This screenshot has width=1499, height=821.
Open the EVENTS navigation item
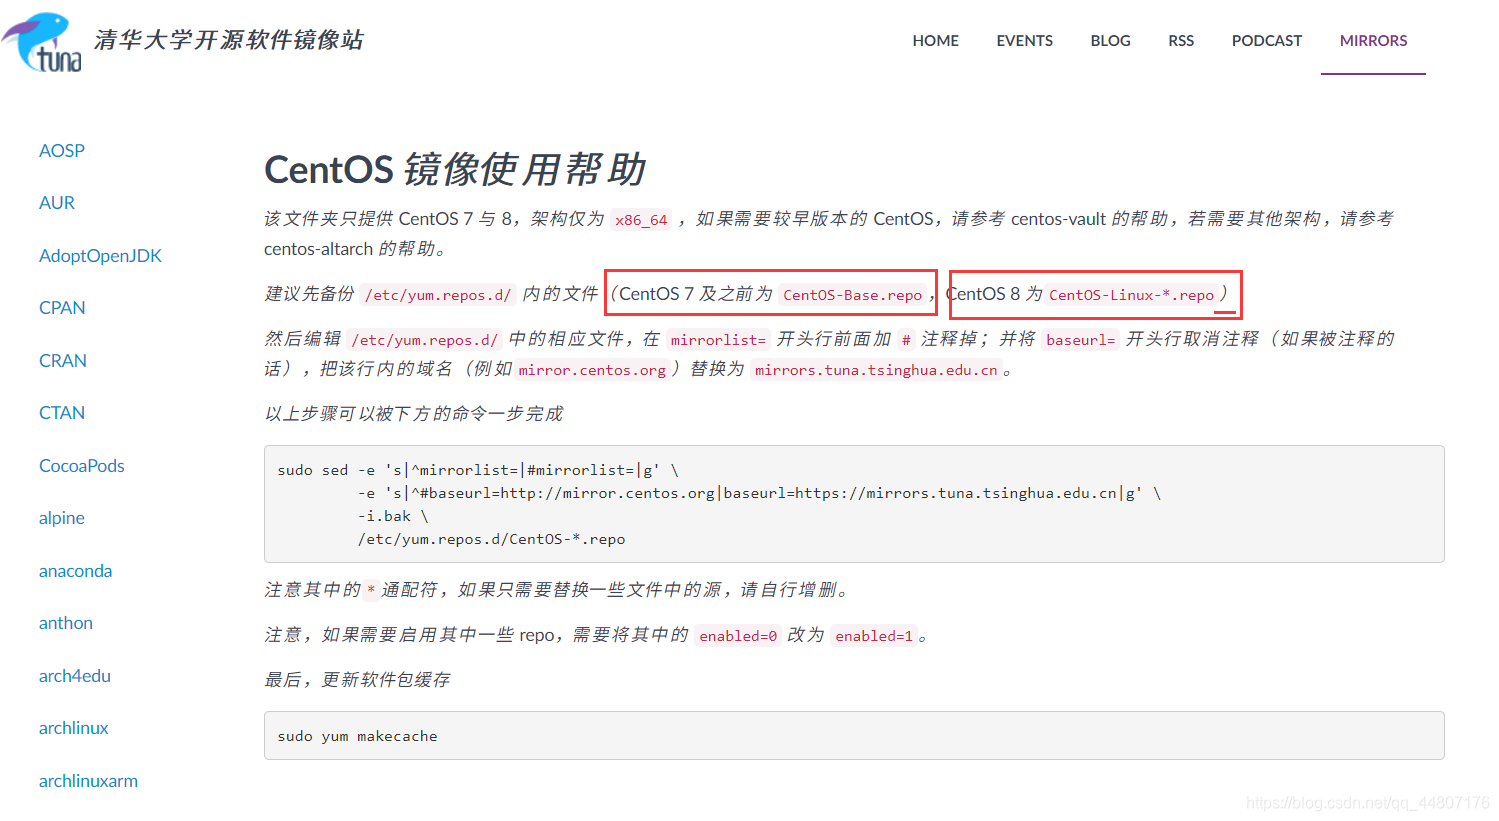coord(1024,41)
